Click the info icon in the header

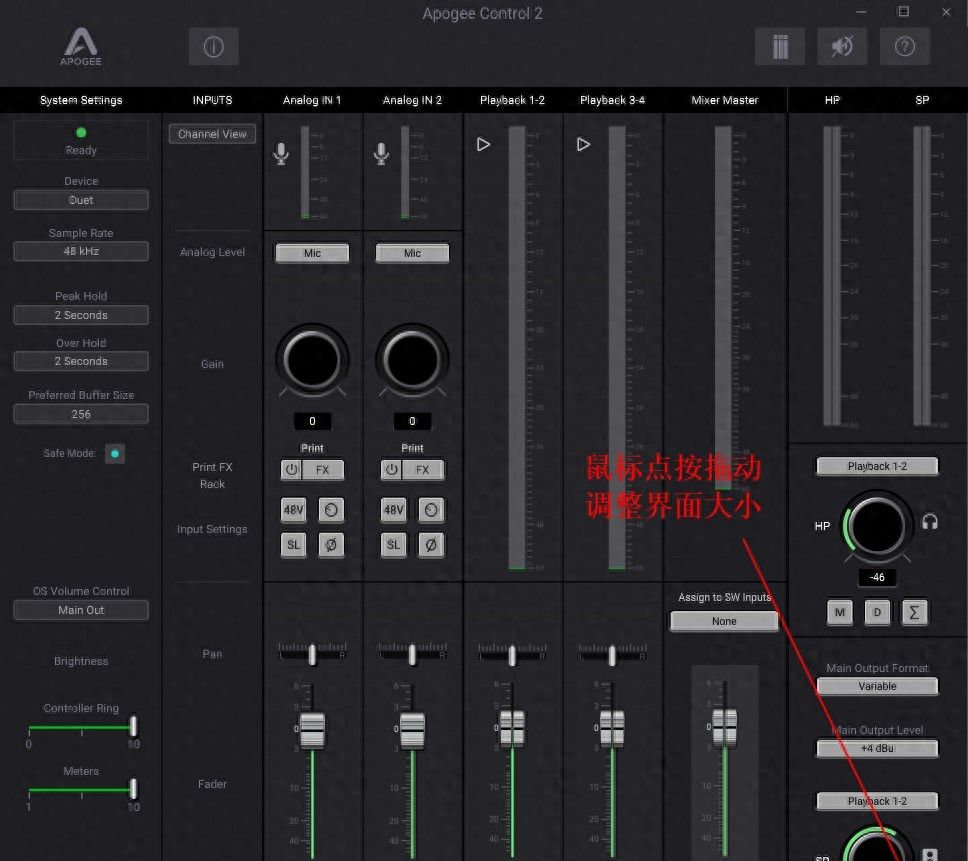pos(213,46)
